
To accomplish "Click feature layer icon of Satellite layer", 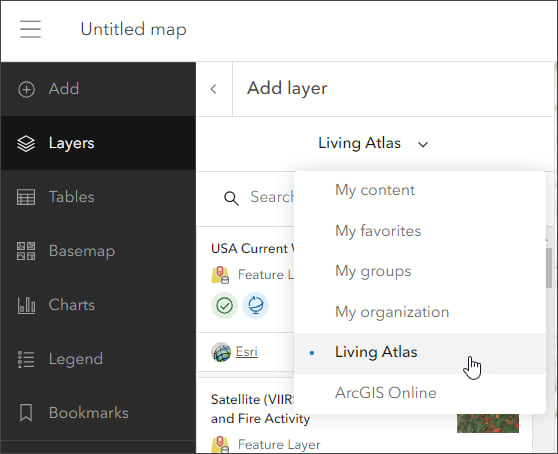I will [x=220, y=445].
